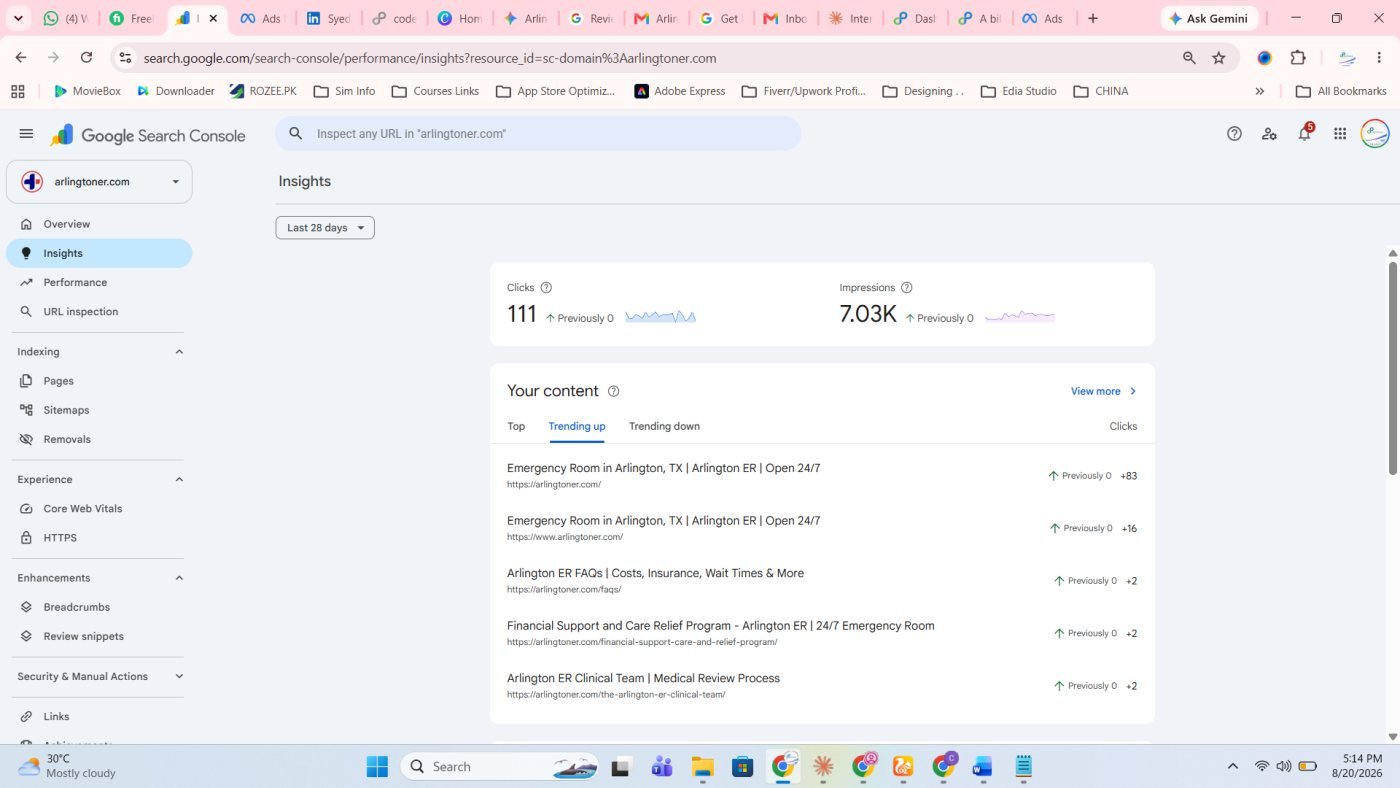Viewport: 1400px width, 788px height.
Task: Switch to the Trending down tab
Action: pyautogui.click(x=664, y=426)
